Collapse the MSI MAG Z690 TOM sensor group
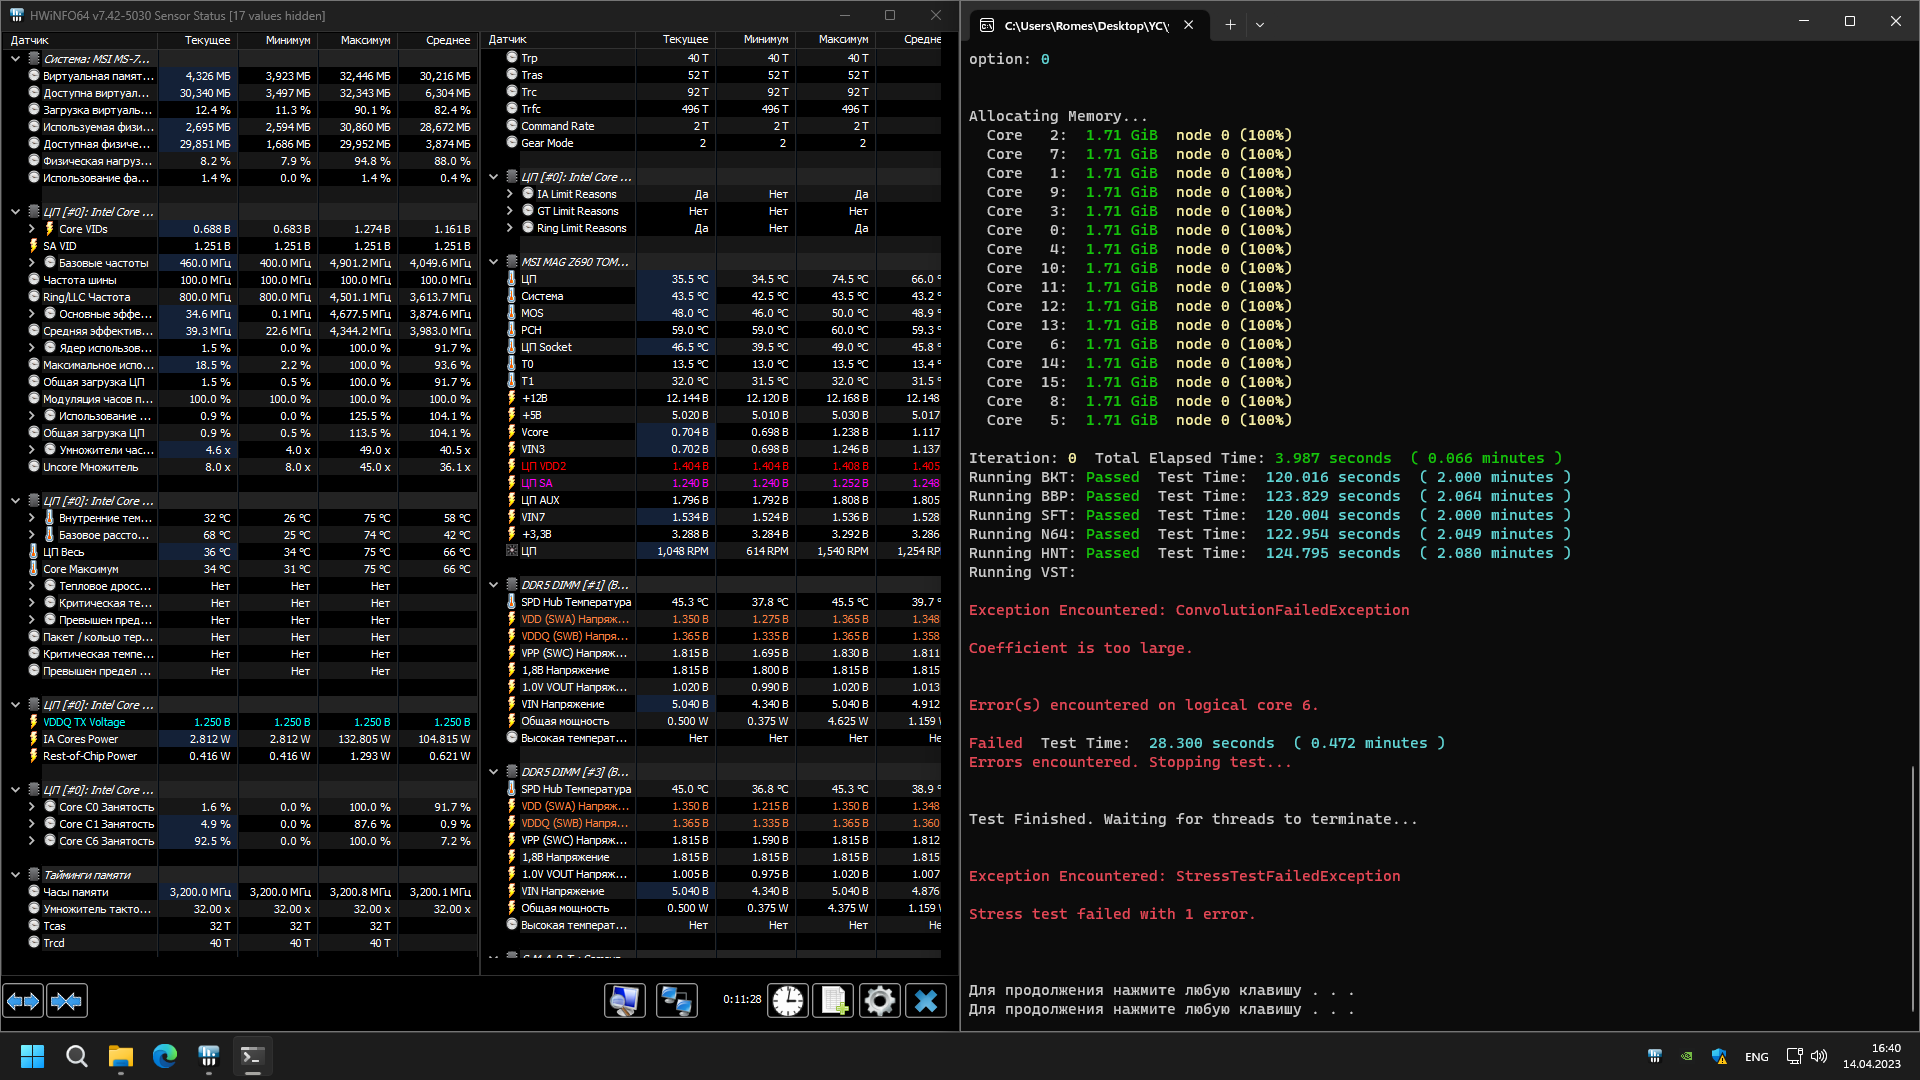Viewport: 1920px width, 1080px height. point(494,262)
